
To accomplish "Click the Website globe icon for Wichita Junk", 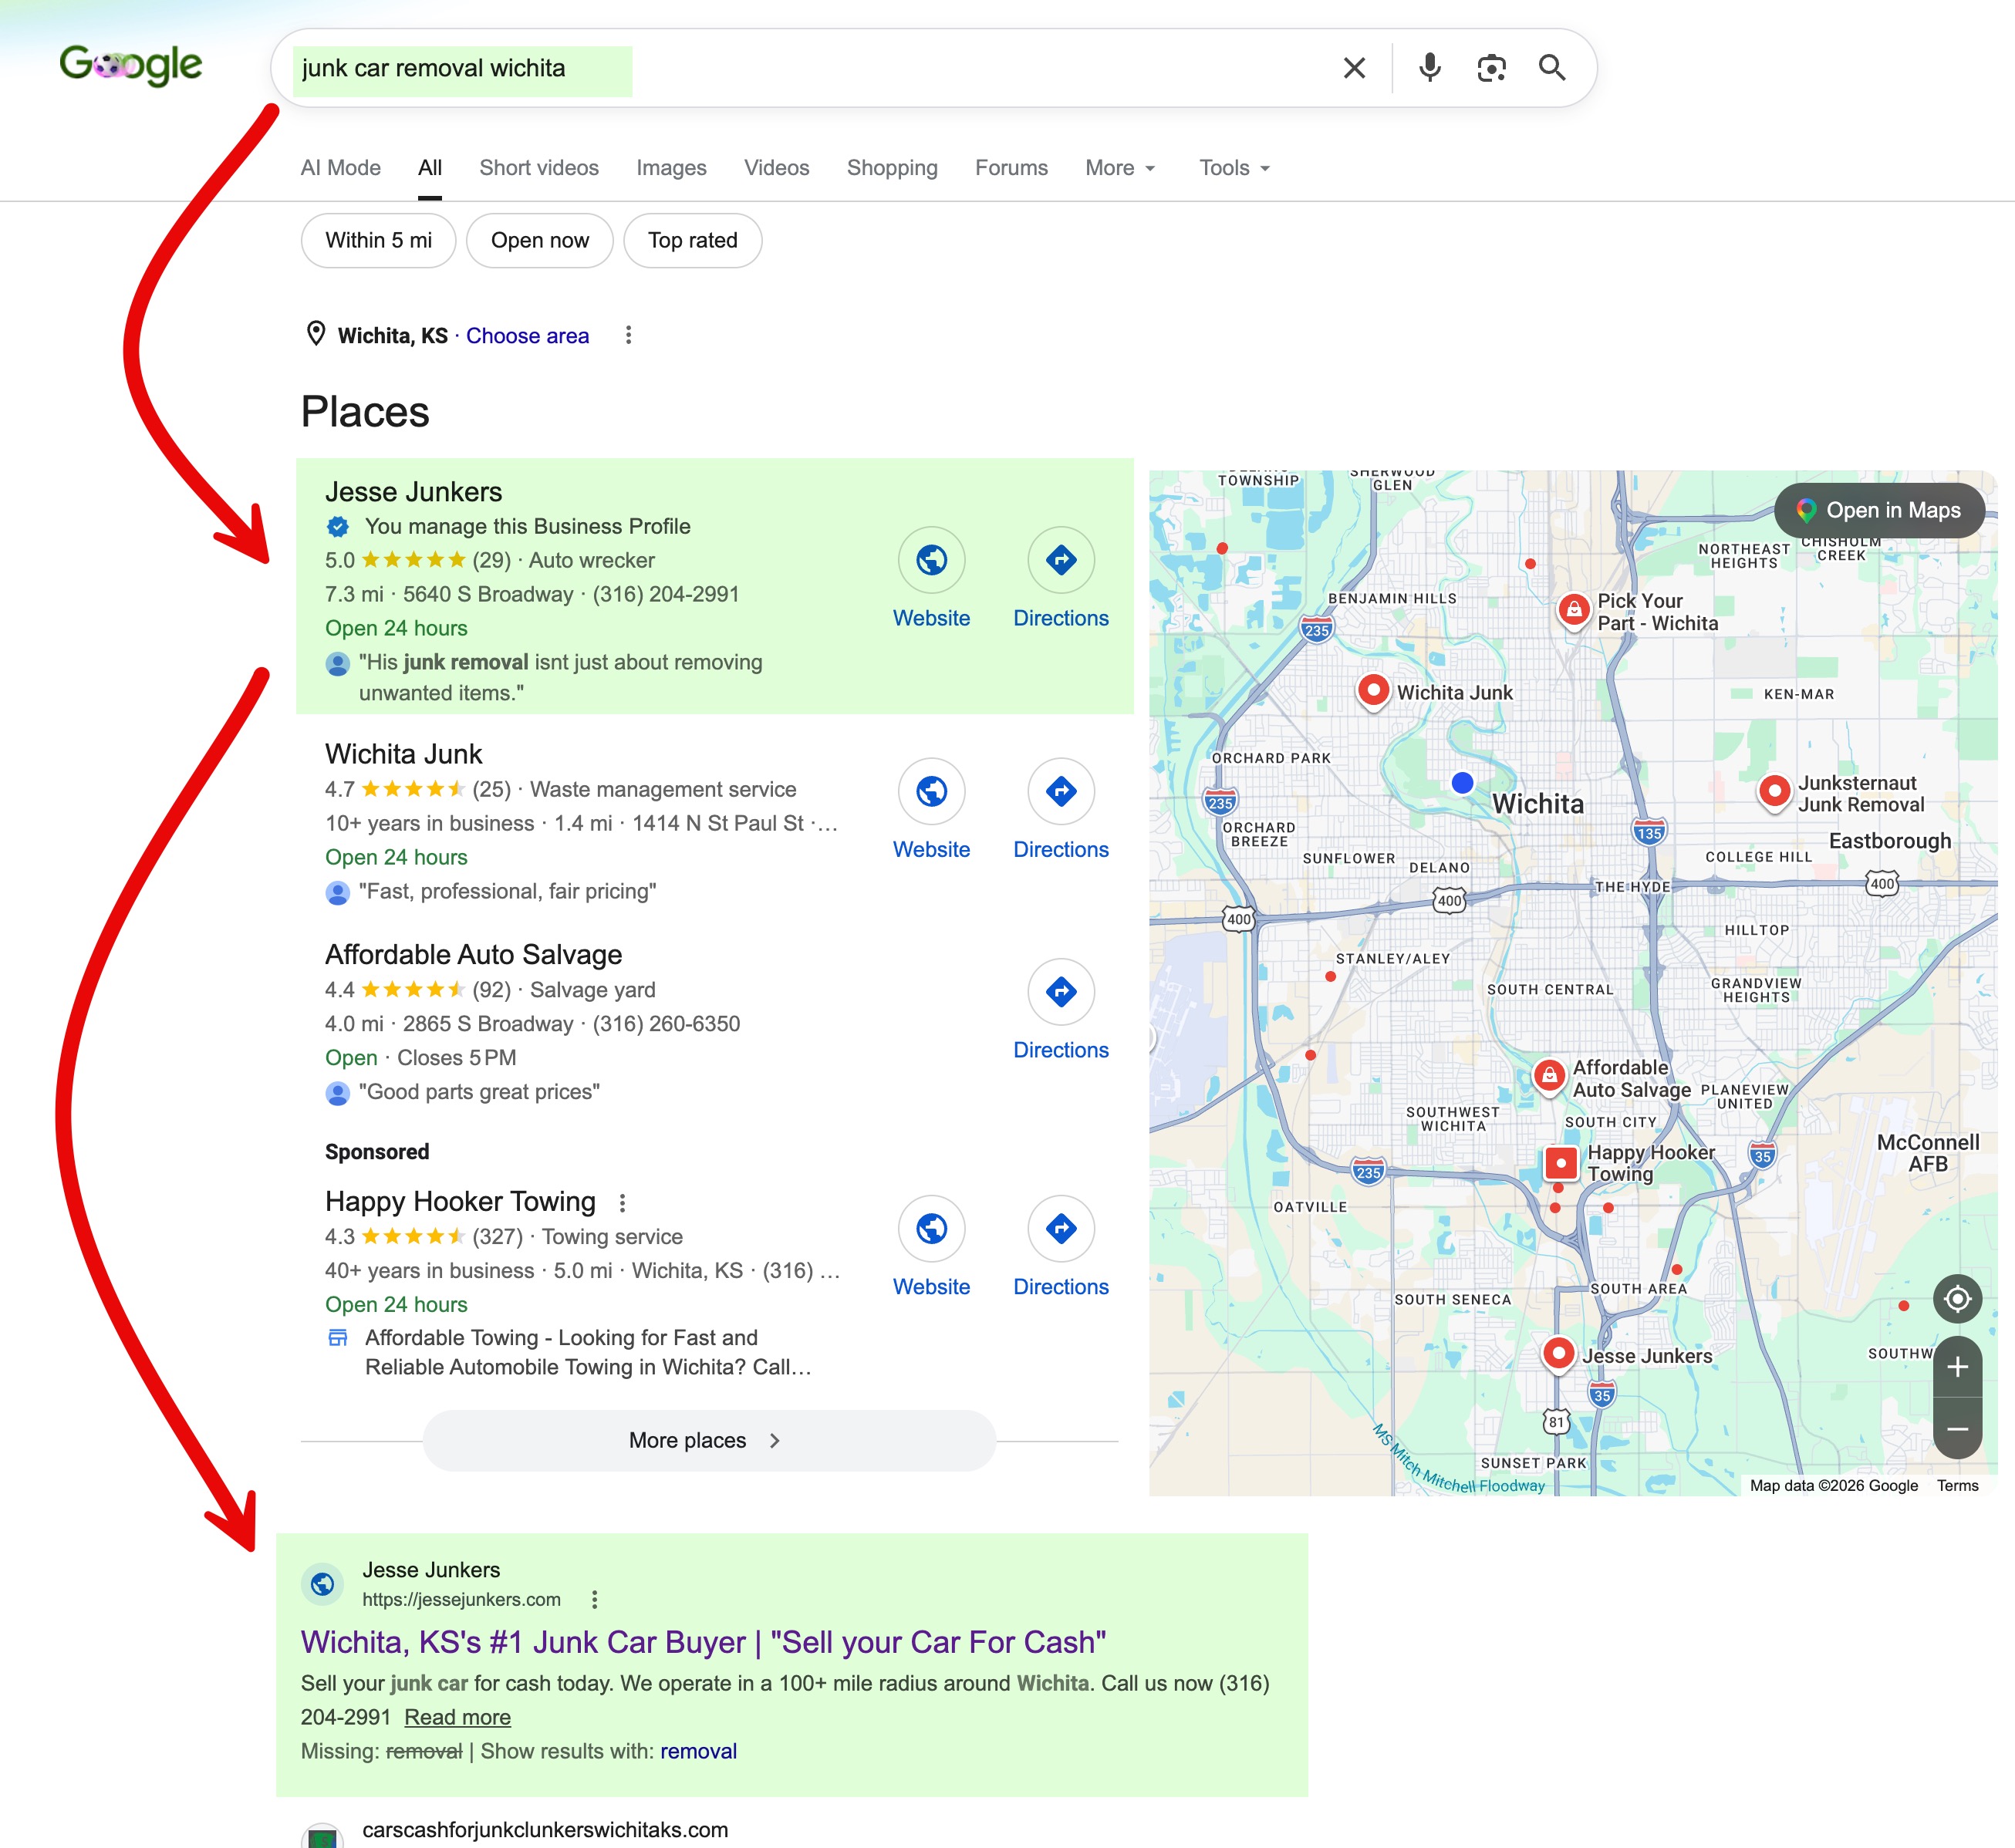I will pyautogui.click(x=931, y=791).
